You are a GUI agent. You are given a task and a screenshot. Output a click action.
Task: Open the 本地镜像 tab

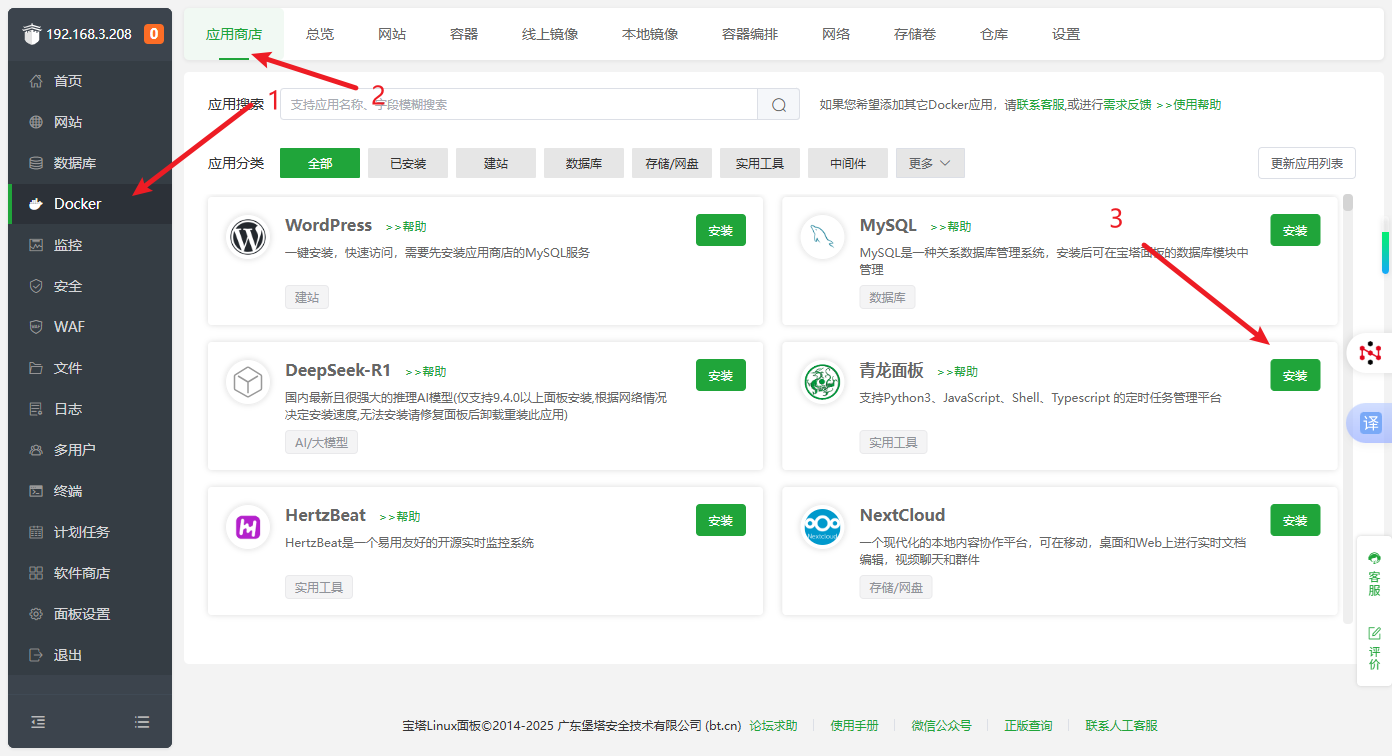pyautogui.click(x=650, y=34)
